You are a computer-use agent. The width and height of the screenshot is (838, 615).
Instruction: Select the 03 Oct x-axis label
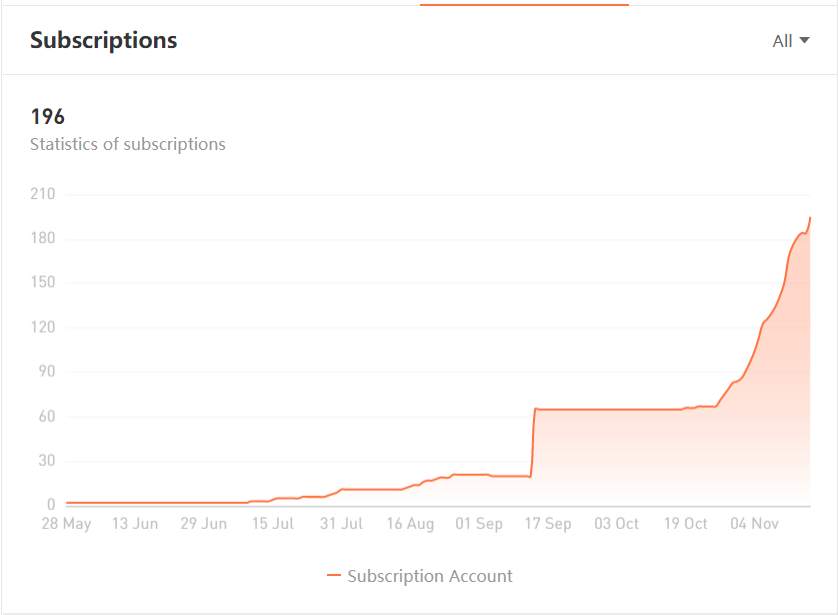coord(616,523)
